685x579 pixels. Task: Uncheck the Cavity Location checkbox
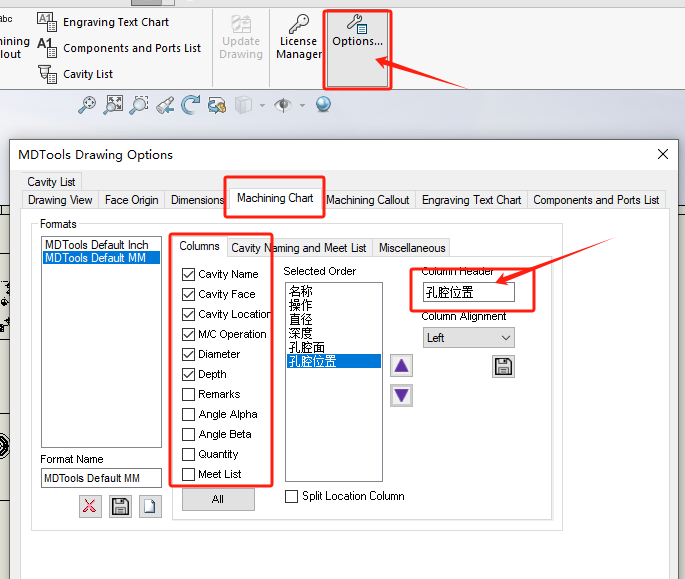[x=188, y=314]
